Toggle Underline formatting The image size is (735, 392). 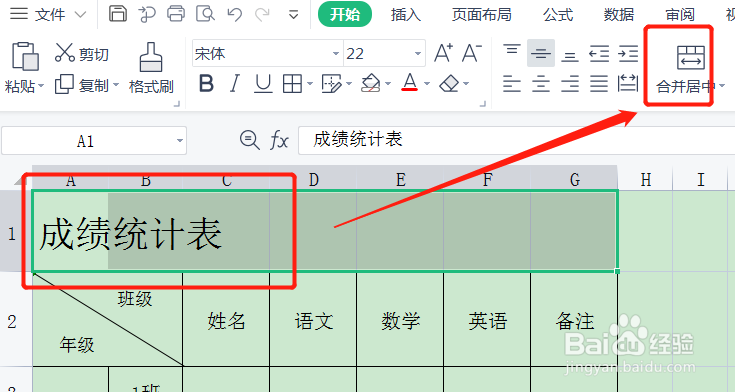point(263,84)
